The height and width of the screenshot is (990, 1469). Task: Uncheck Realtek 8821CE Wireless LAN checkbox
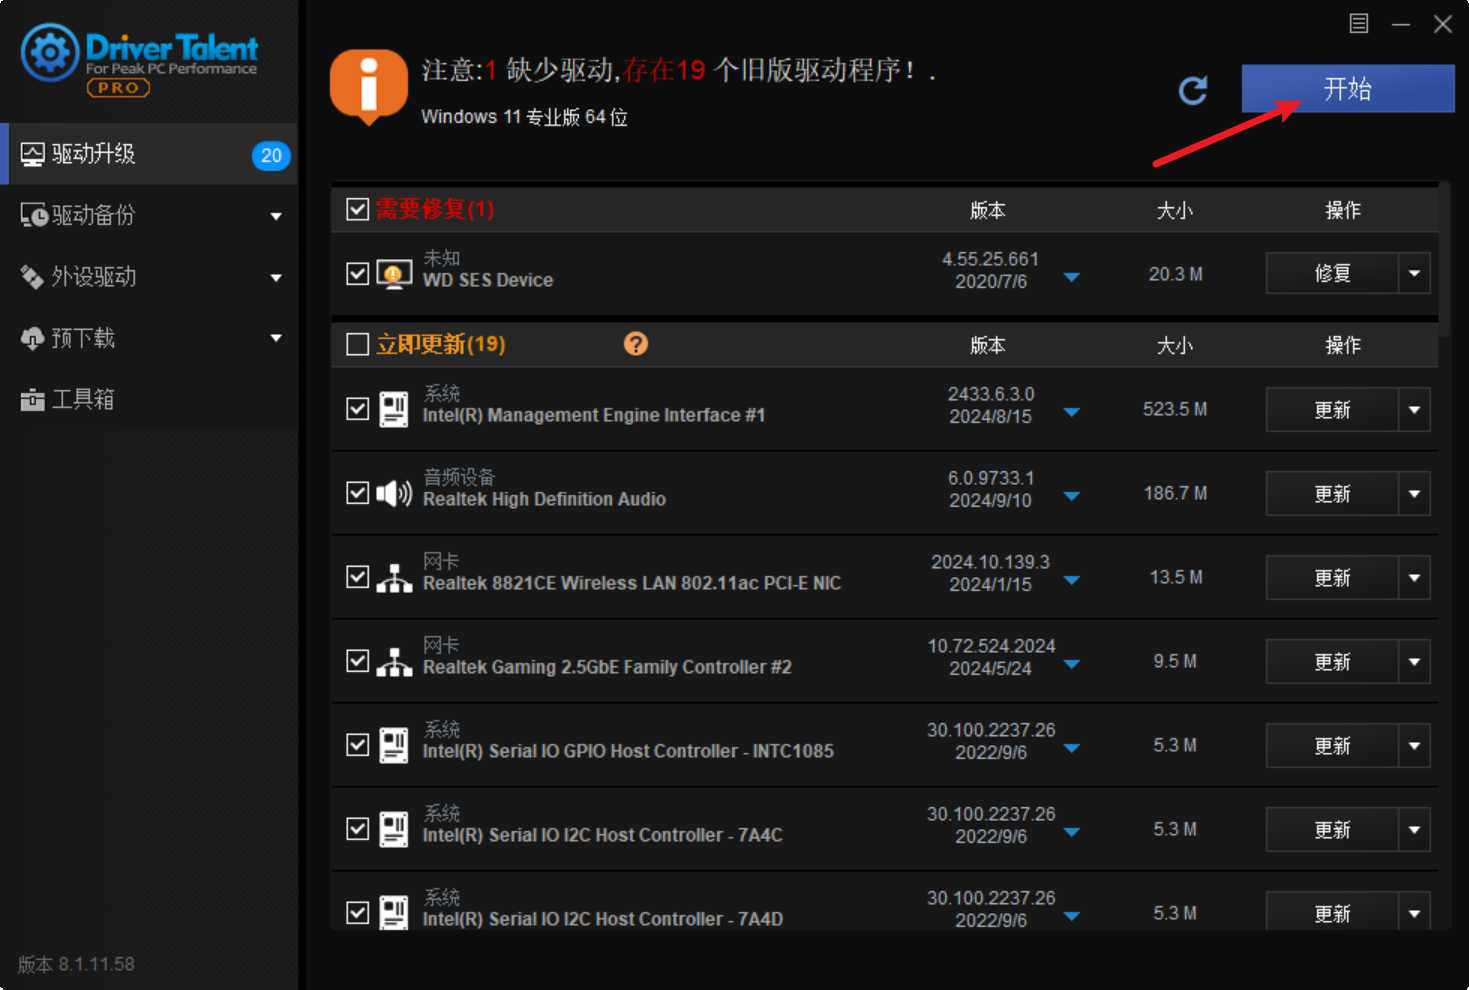[357, 577]
